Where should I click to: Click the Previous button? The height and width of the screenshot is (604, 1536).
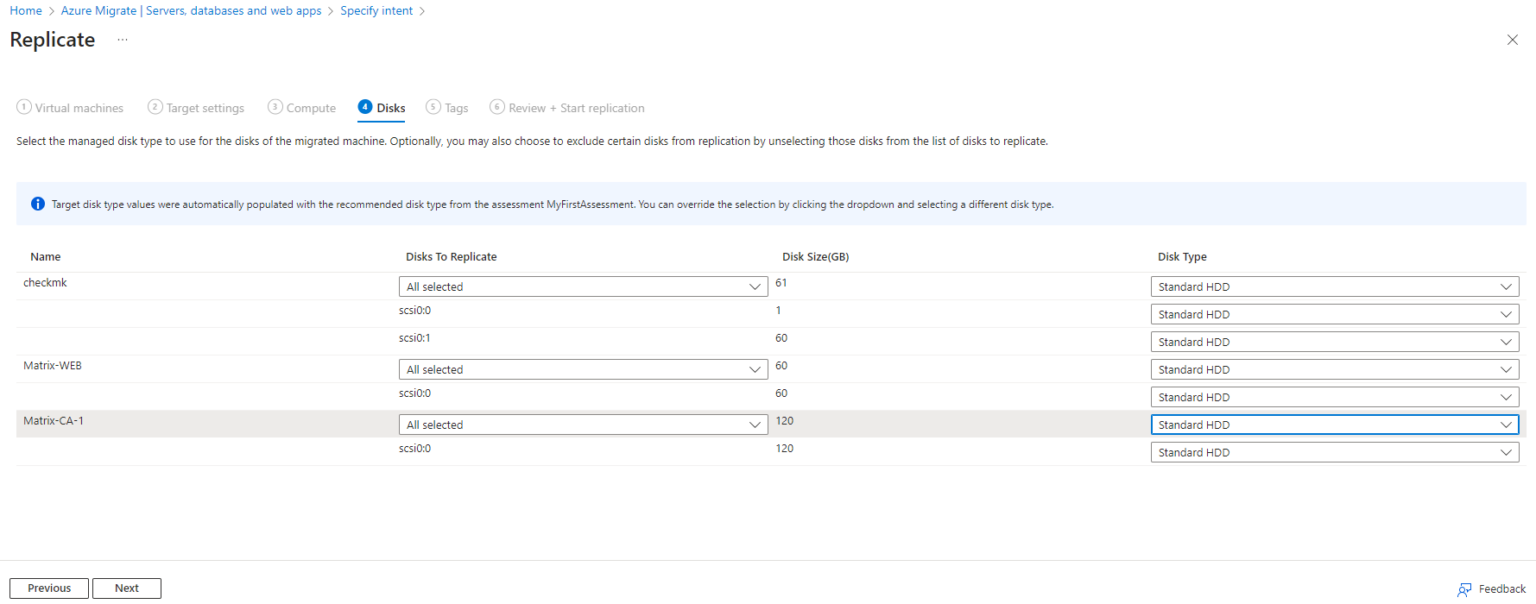[x=48, y=588]
